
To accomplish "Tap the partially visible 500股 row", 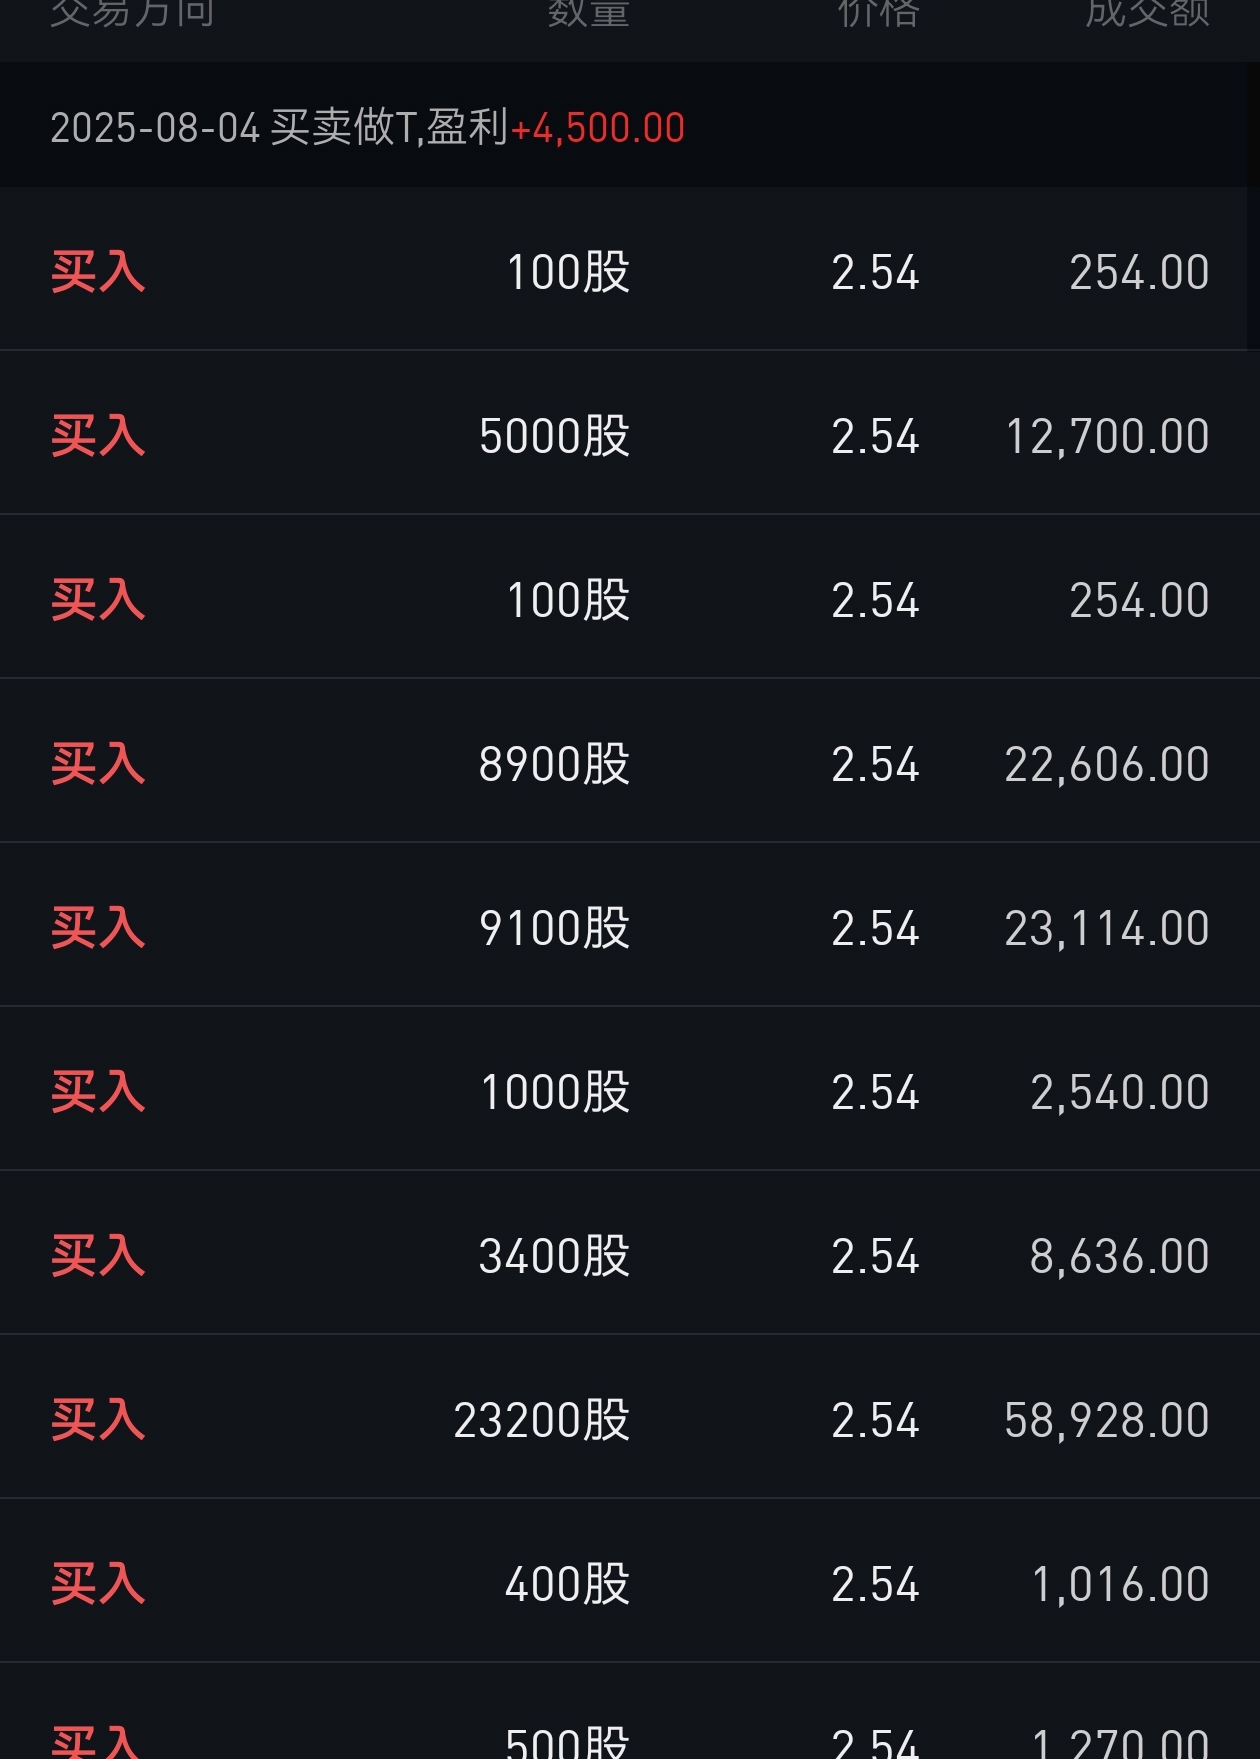I will click(x=630, y=1712).
